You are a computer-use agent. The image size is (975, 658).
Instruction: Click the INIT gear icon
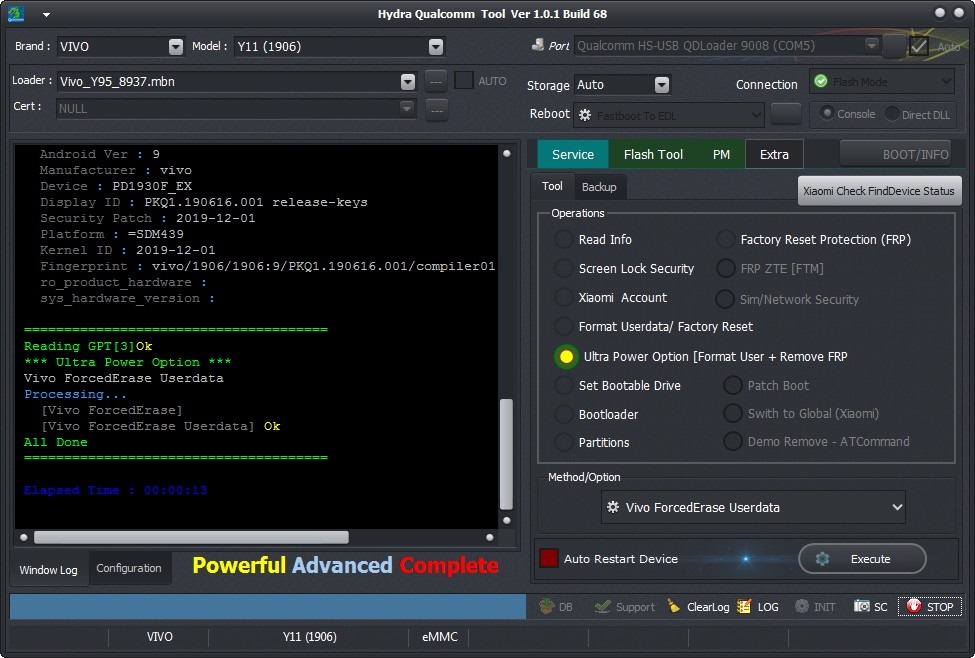802,606
